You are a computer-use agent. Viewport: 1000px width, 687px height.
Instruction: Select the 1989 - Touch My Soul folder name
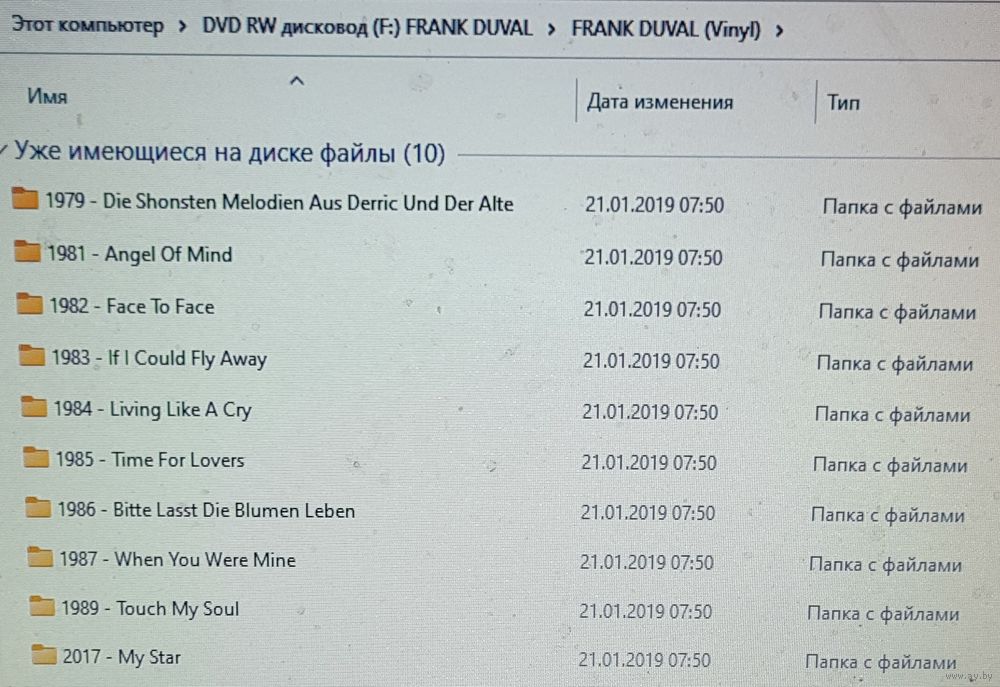151,609
